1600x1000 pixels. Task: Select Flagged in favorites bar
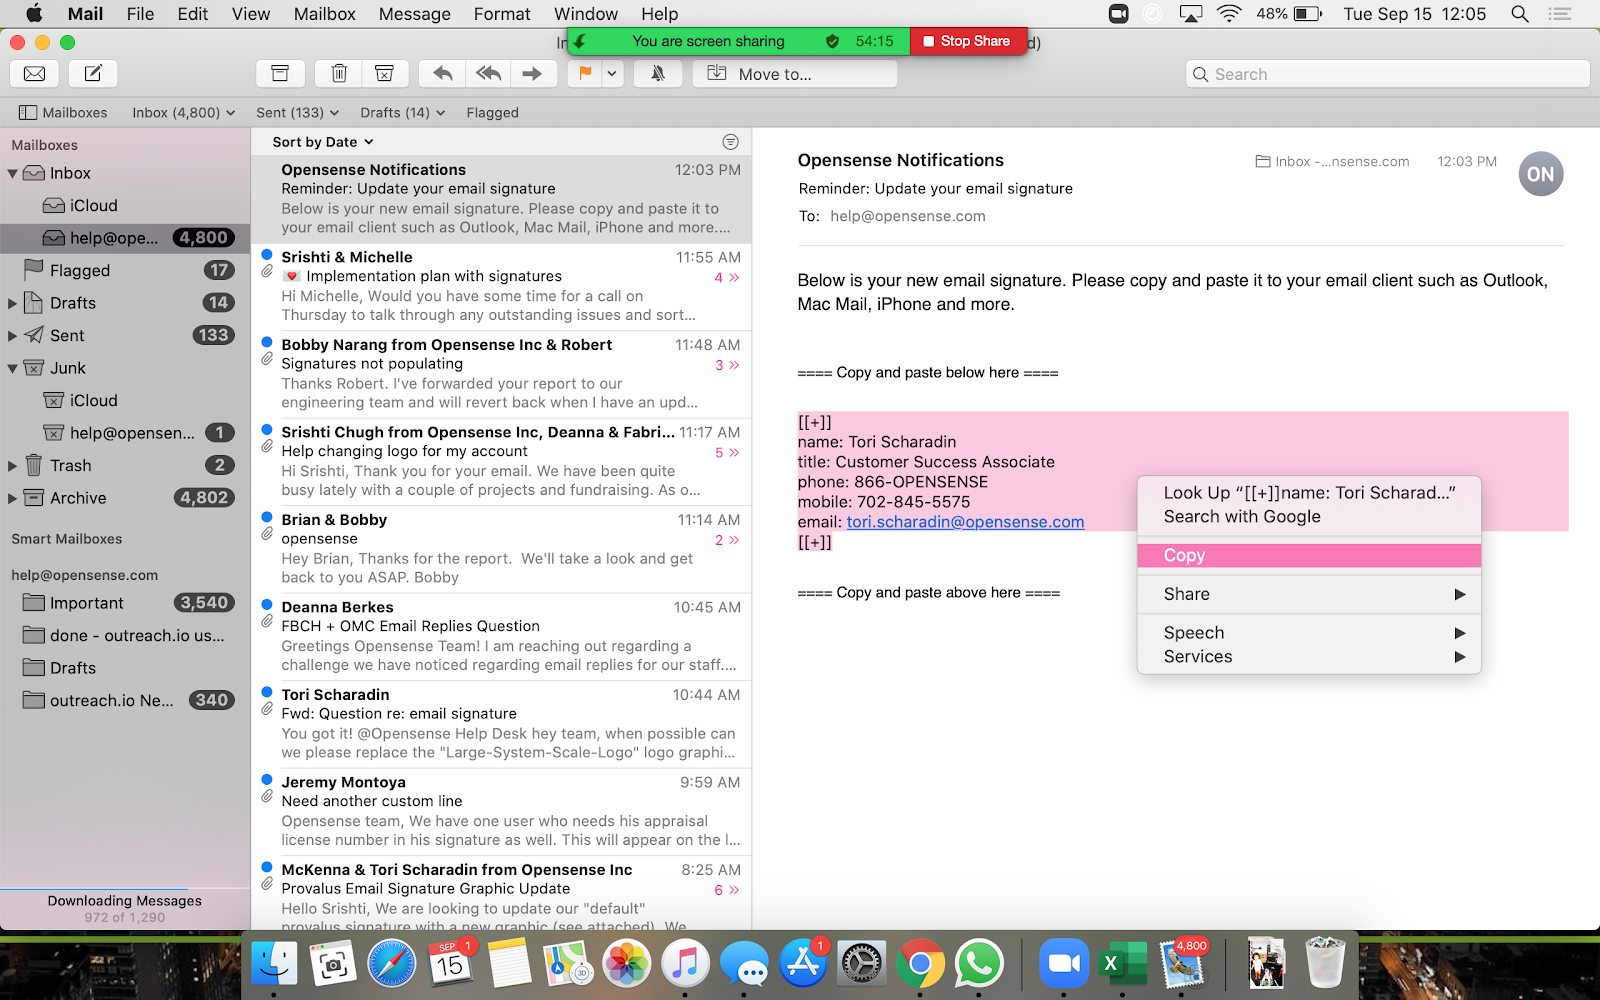[492, 113]
